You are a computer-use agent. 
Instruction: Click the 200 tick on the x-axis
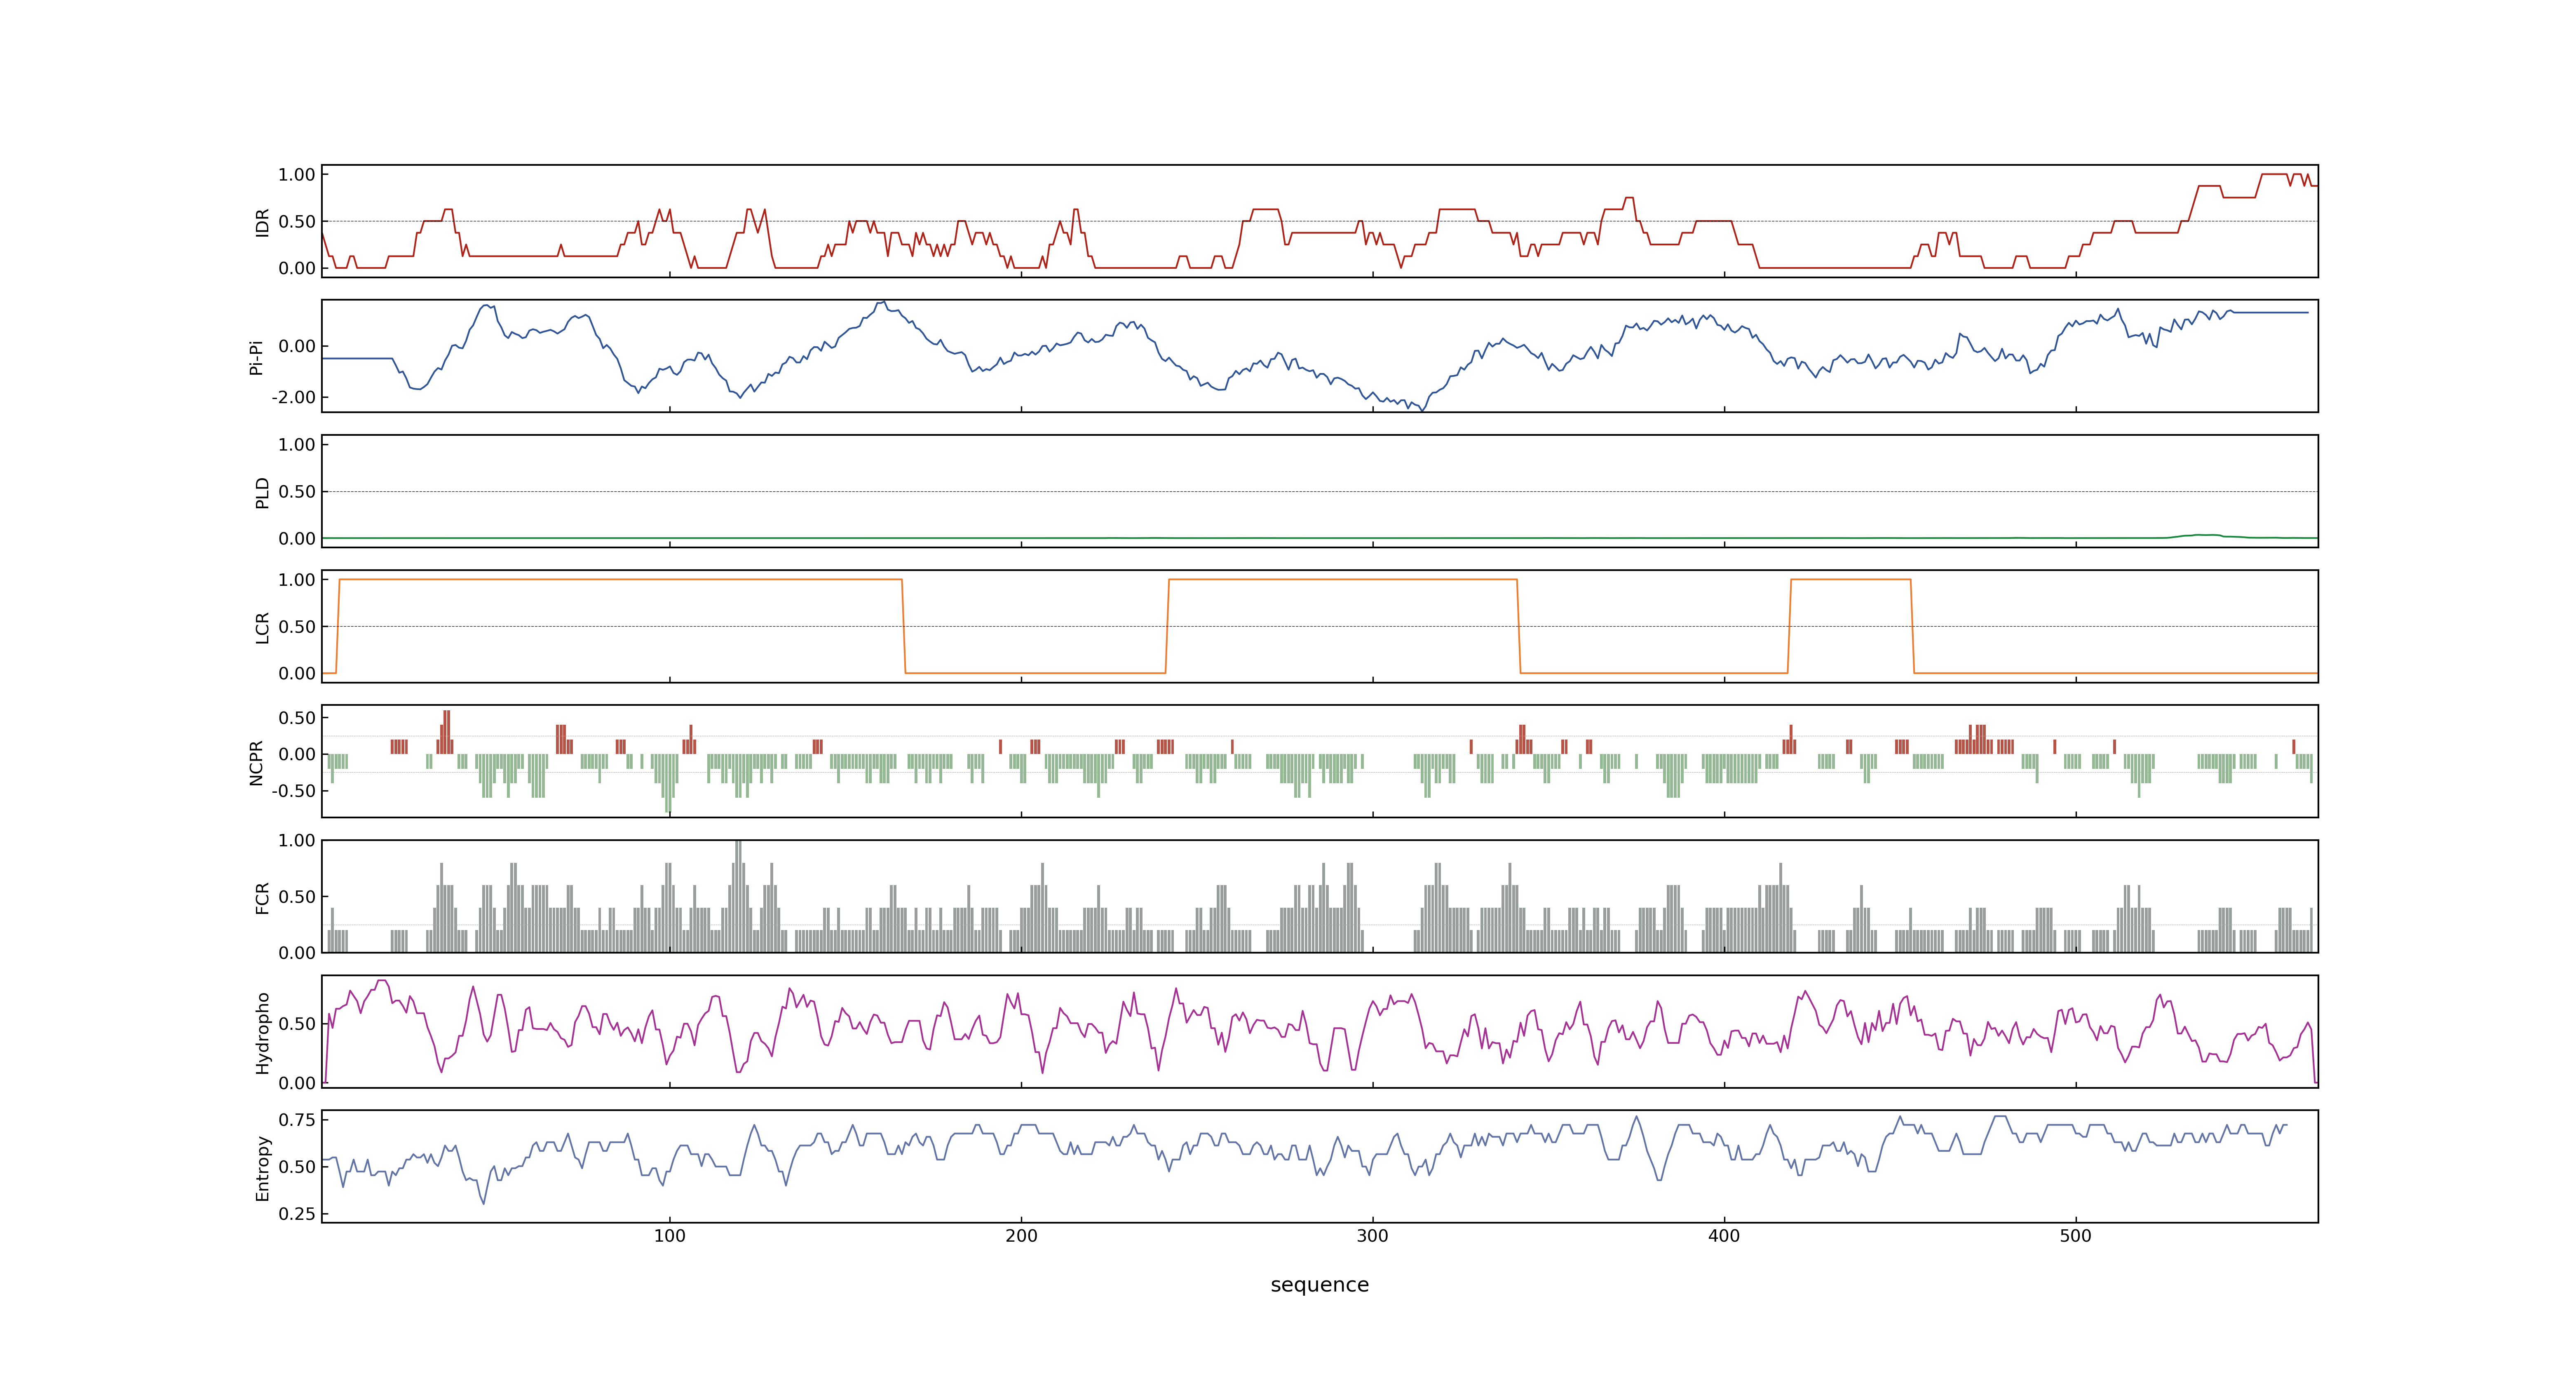coord(1021,1236)
